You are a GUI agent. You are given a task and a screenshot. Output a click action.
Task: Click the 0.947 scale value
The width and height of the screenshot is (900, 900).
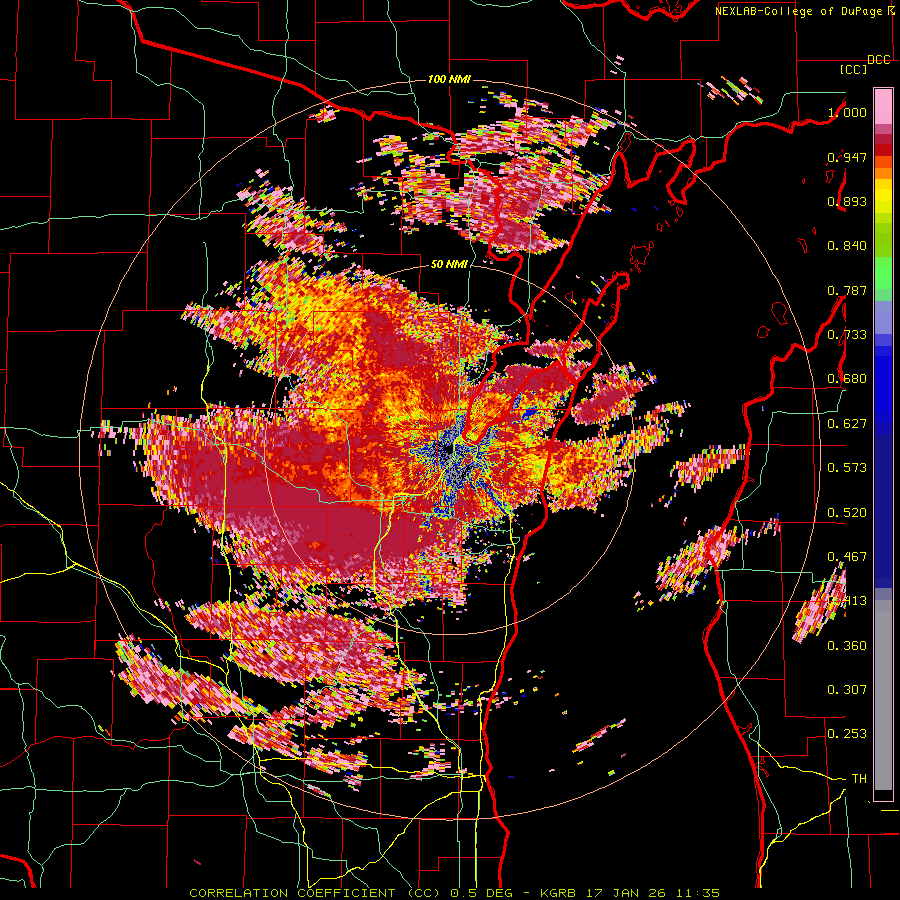847,157
